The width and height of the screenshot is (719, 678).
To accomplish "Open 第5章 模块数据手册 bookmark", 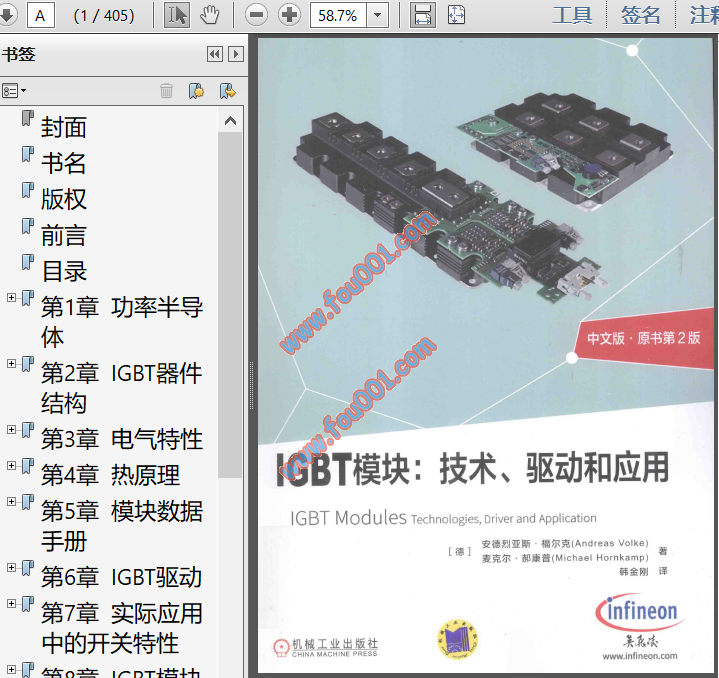I will point(122,526).
